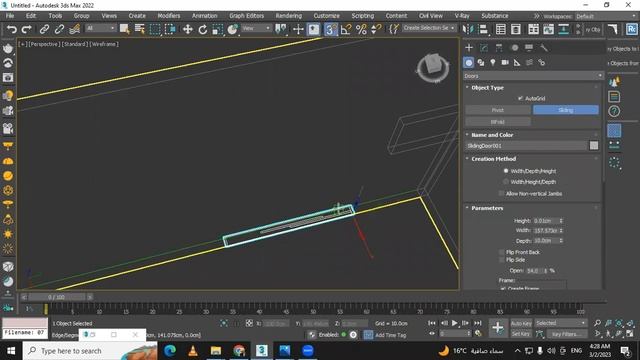The height and width of the screenshot is (360, 640).
Task: Click the Play Animation button
Action: click(x=454, y=323)
